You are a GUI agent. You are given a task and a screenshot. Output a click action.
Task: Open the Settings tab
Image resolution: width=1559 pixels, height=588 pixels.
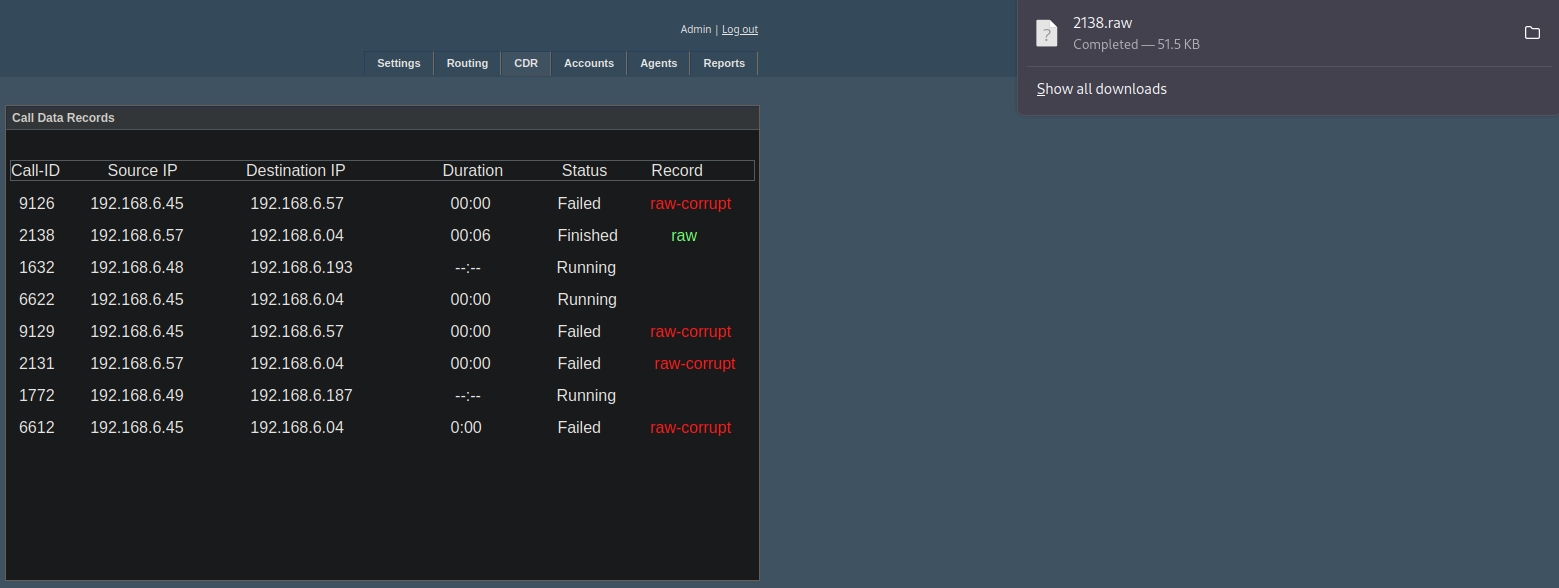[x=398, y=63]
